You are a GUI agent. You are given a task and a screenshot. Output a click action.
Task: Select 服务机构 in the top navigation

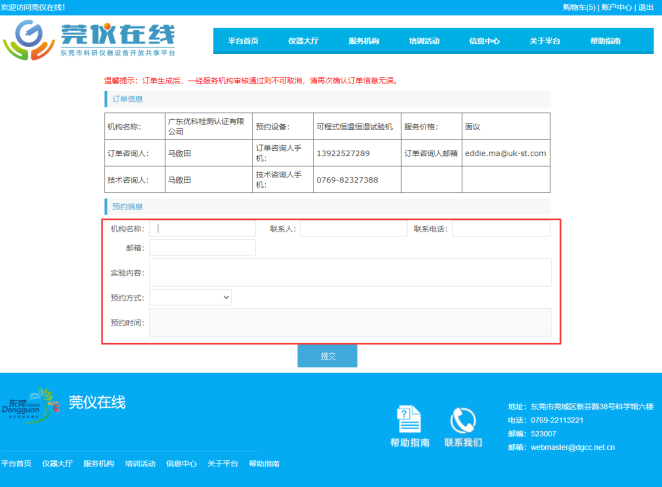click(x=363, y=41)
